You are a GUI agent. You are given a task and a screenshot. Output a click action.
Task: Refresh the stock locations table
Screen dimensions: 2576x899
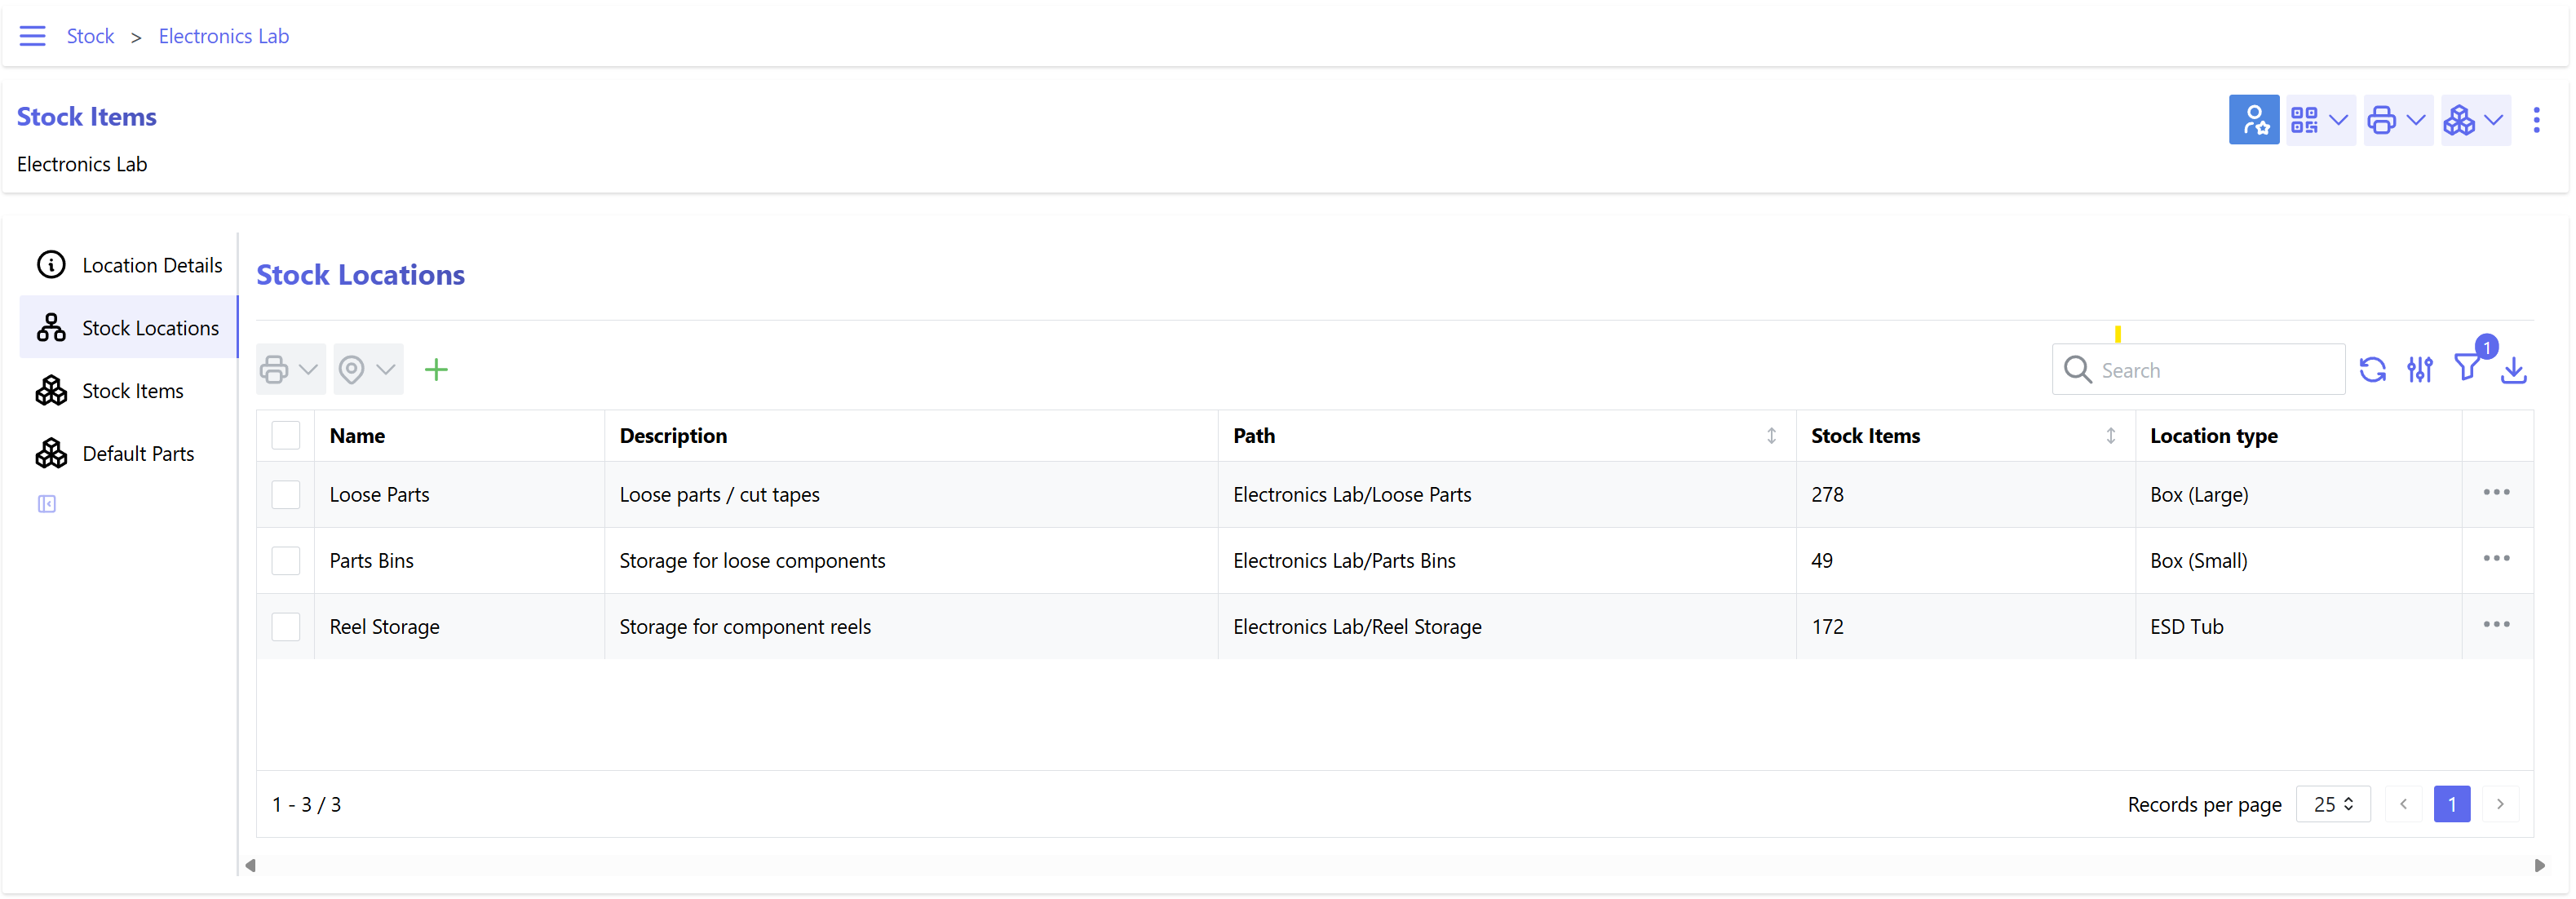click(2372, 370)
